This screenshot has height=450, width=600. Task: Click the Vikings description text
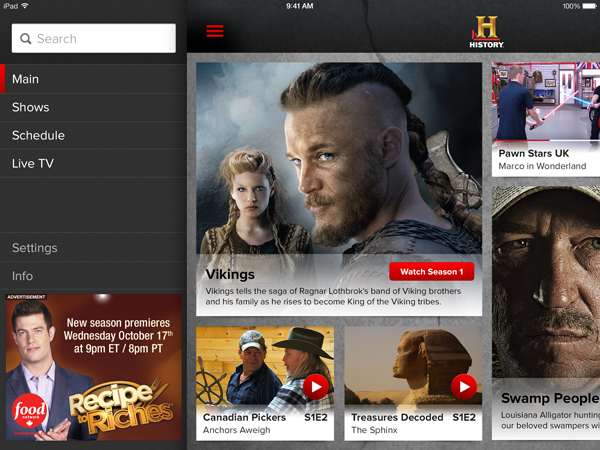(x=333, y=296)
